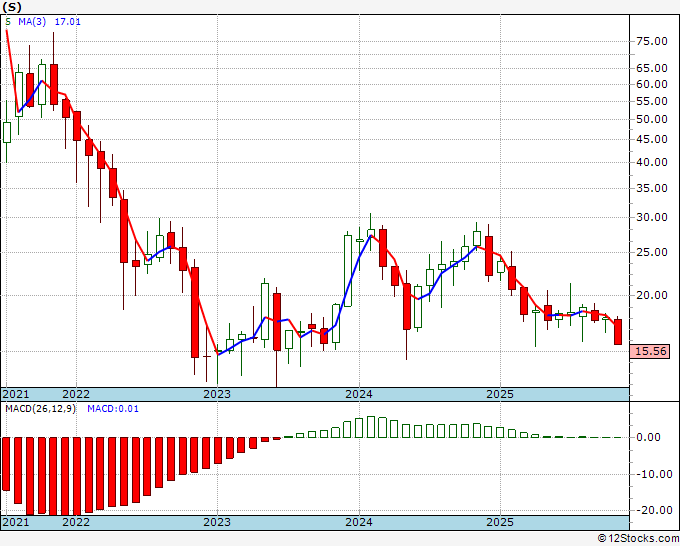
Task: Click 2021 on MACD panel time axis
Action: (16, 522)
